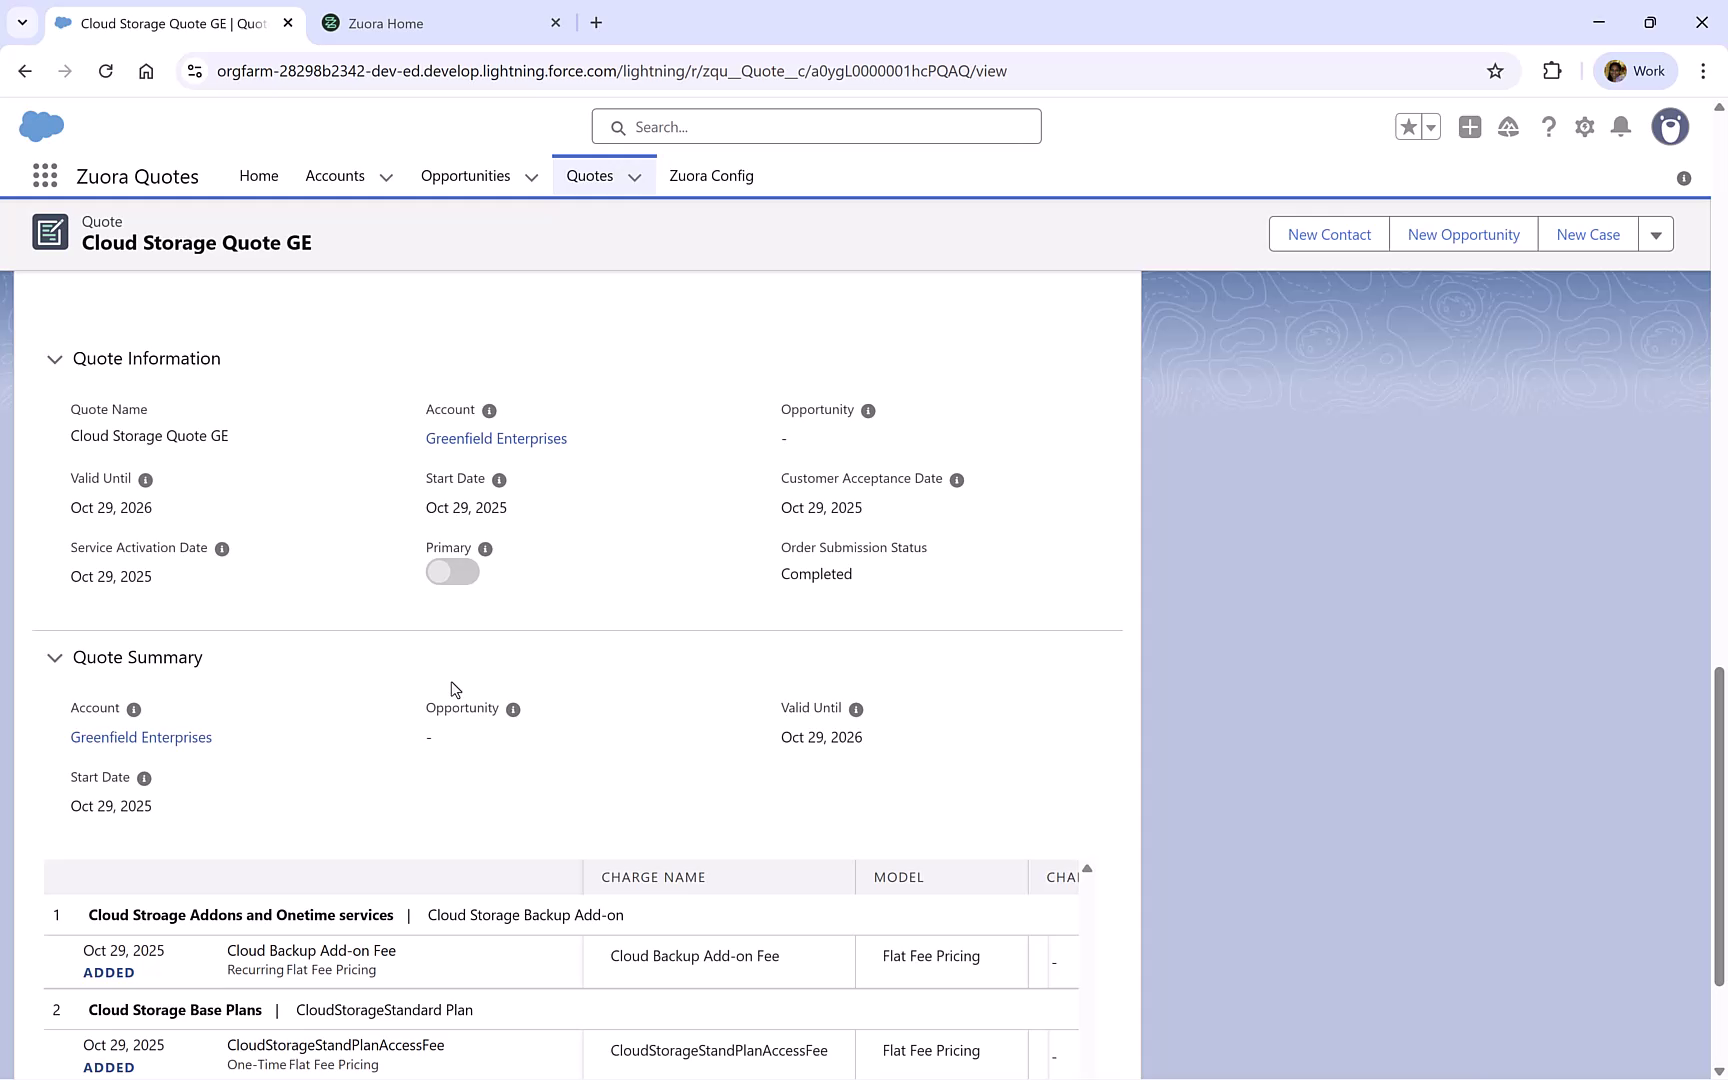
Task: Open the Setup gear icon
Action: pyautogui.click(x=1584, y=127)
